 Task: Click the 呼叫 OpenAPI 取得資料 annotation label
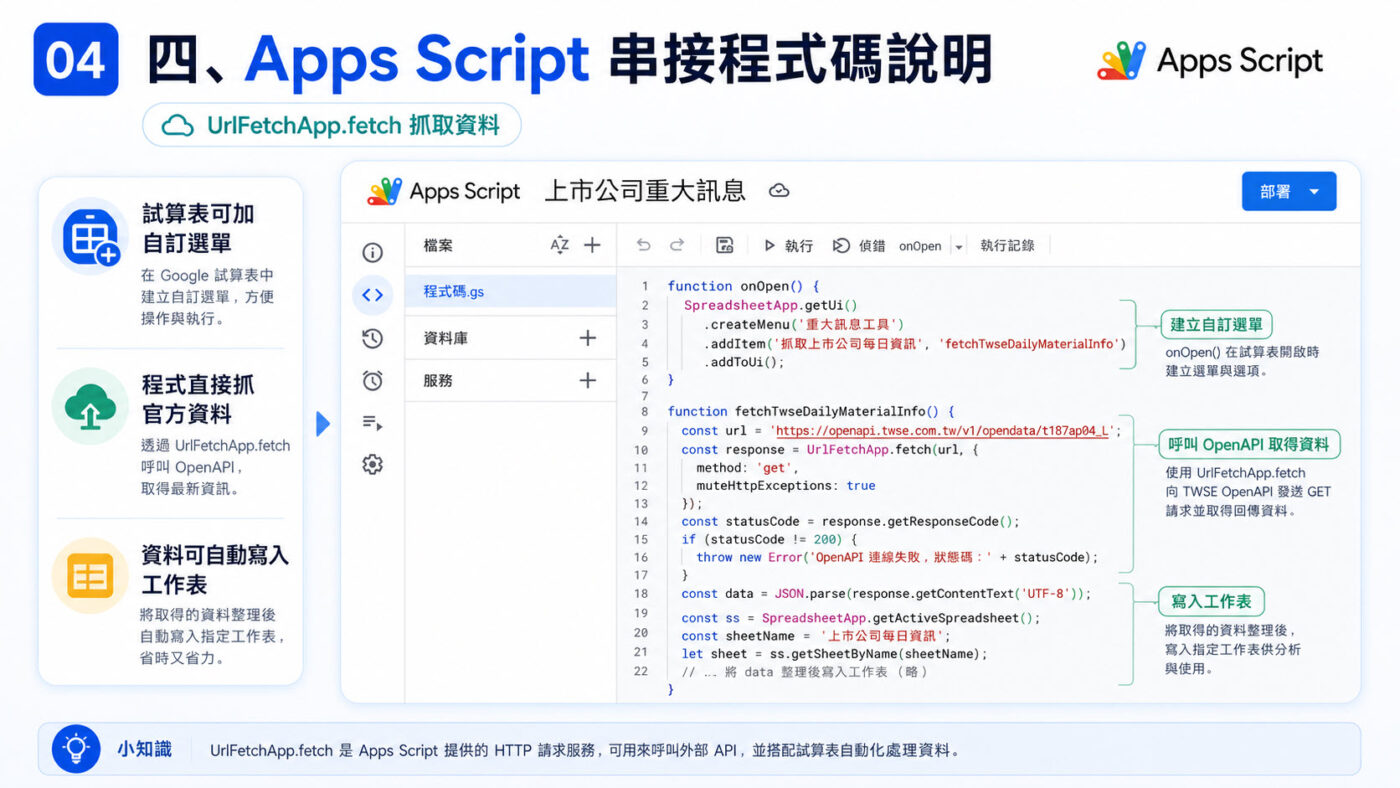(x=1250, y=444)
